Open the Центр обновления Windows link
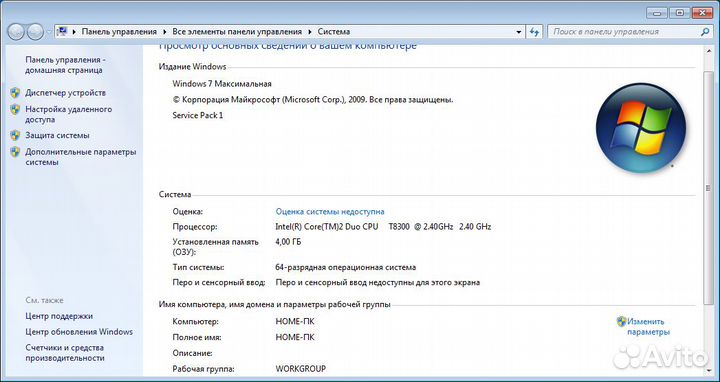720x382 pixels. (x=79, y=332)
